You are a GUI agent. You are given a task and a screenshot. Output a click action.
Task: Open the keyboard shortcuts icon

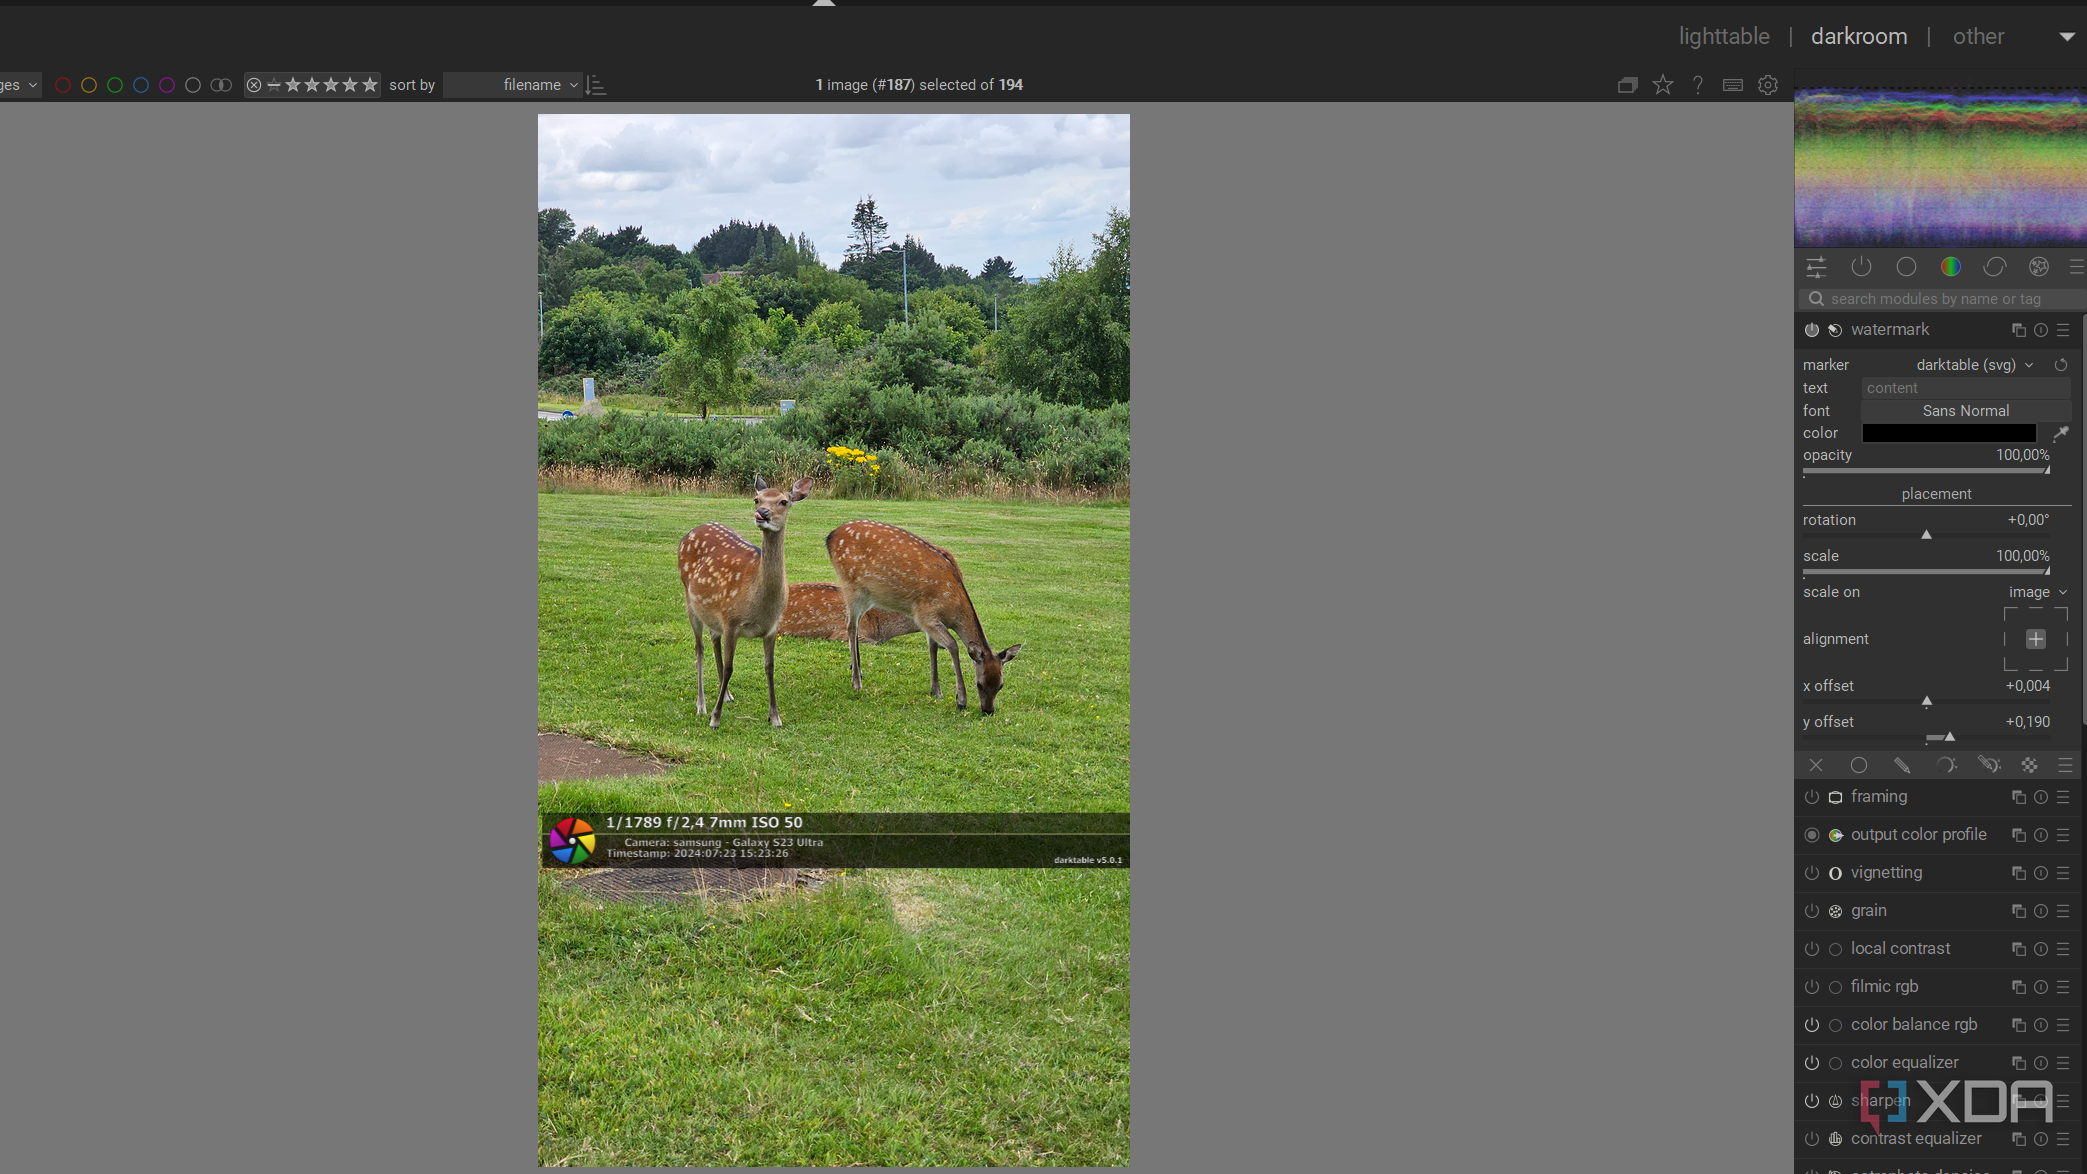pos(1732,85)
